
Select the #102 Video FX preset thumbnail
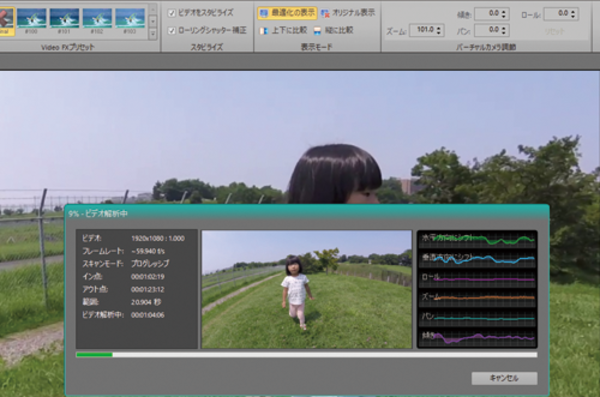pyautogui.click(x=97, y=18)
